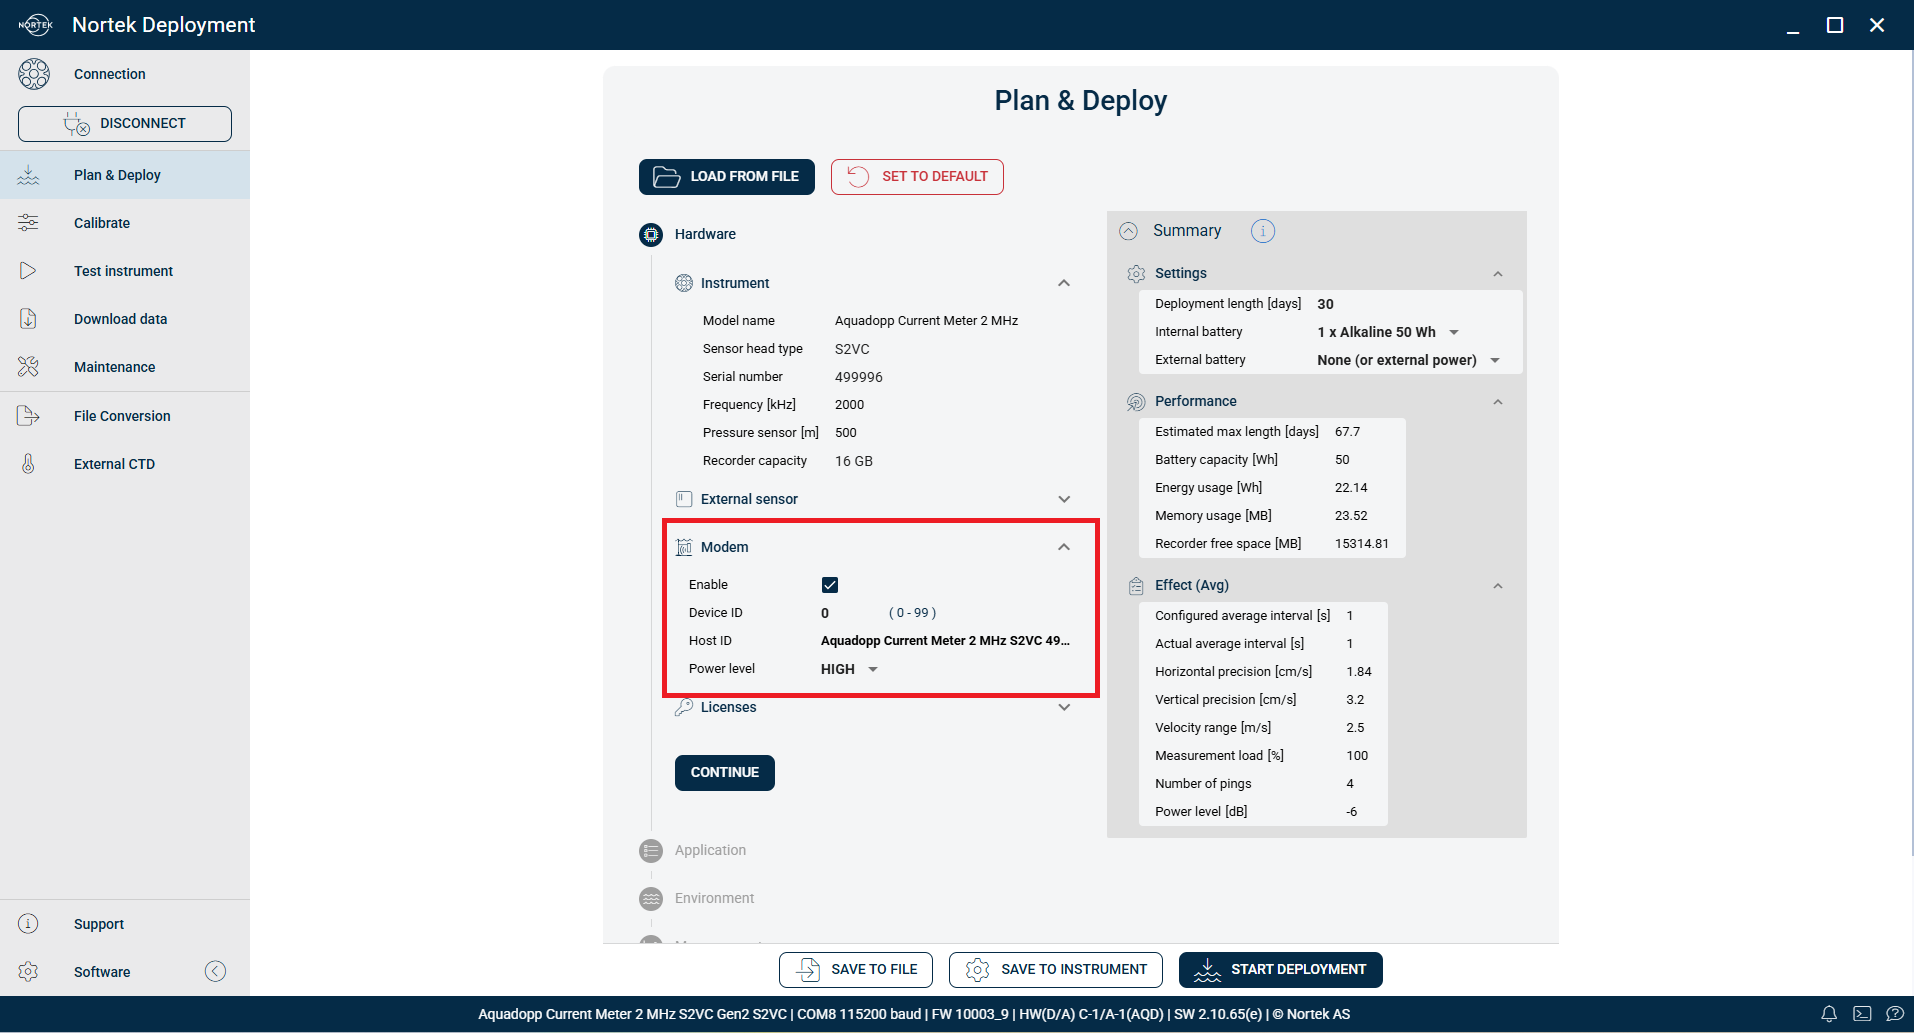Collapse Summary panel using circle chevron icon
The image size is (1914, 1033).
pos(1128,231)
